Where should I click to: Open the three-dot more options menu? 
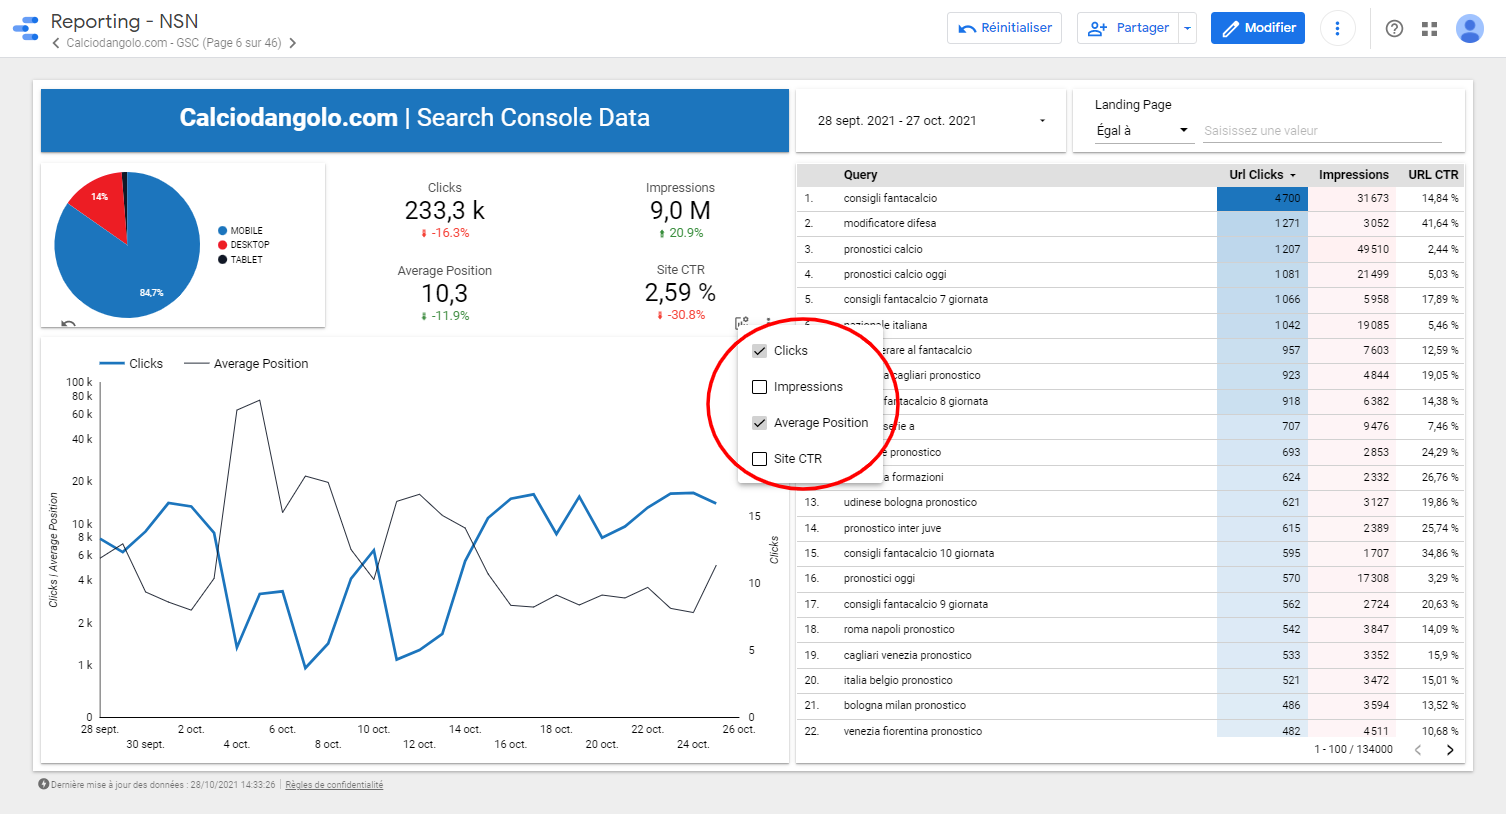[1337, 28]
